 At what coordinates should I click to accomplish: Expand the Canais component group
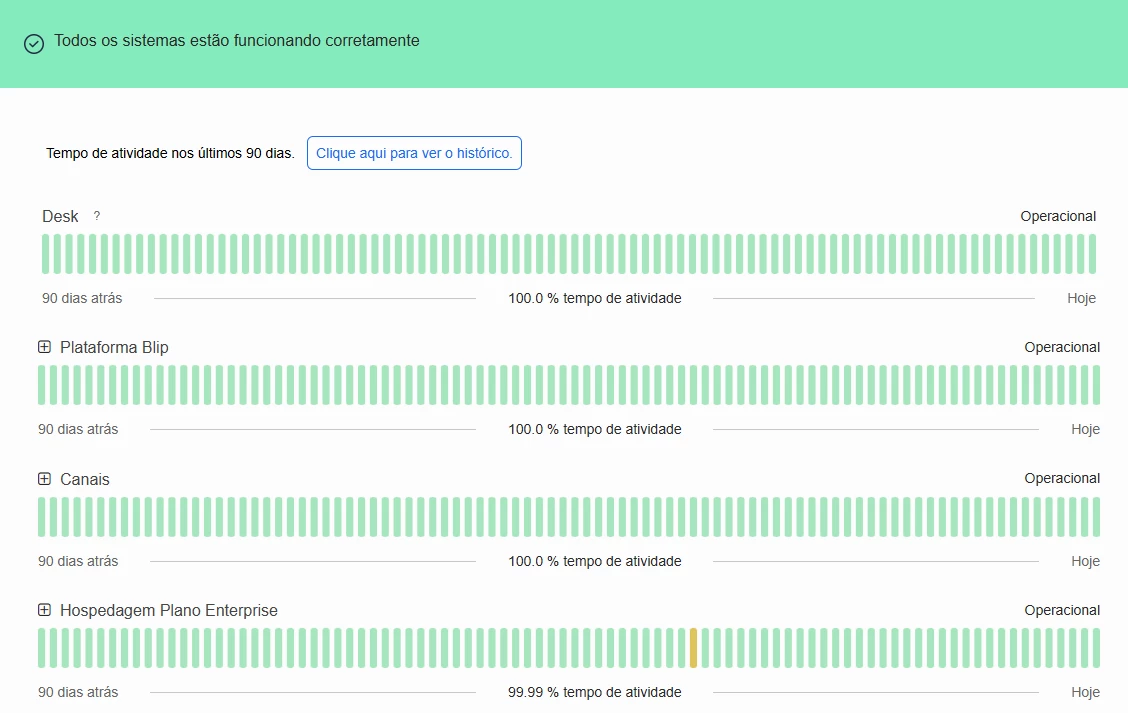point(44,478)
